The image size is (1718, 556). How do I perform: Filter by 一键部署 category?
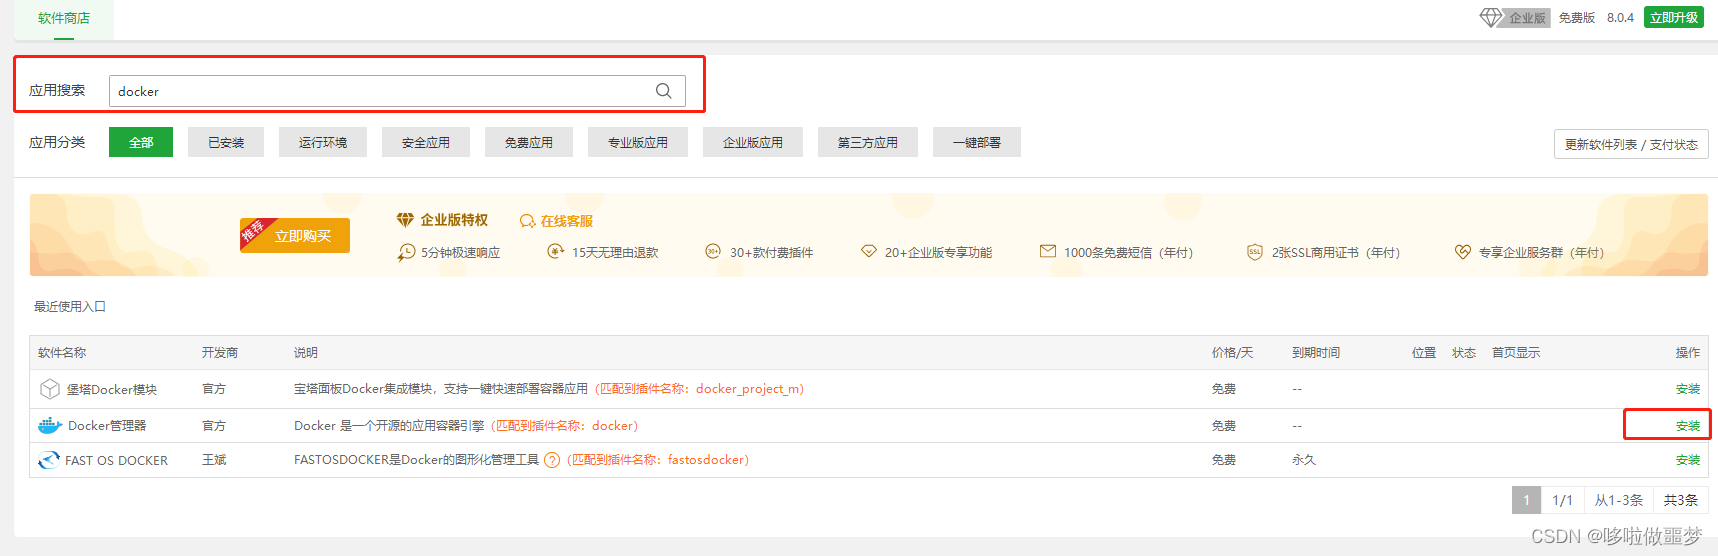[x=977, y=142]
